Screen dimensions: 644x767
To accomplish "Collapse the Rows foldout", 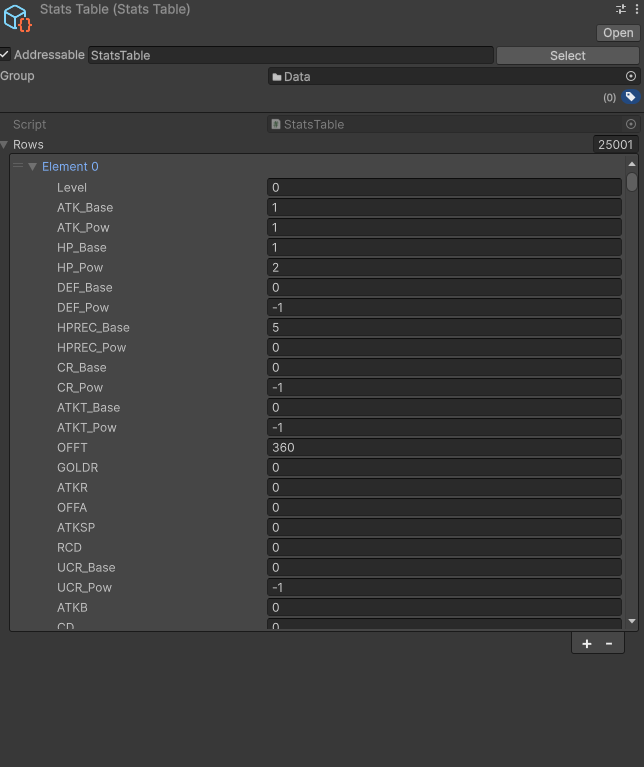I will [x=4, y=145].
